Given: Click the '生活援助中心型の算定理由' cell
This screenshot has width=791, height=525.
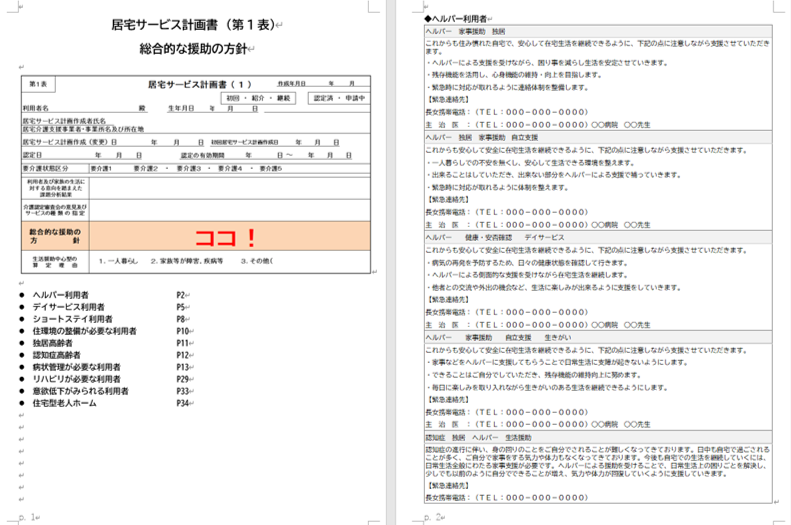Looking at the screenshot, I should (55, 262).
